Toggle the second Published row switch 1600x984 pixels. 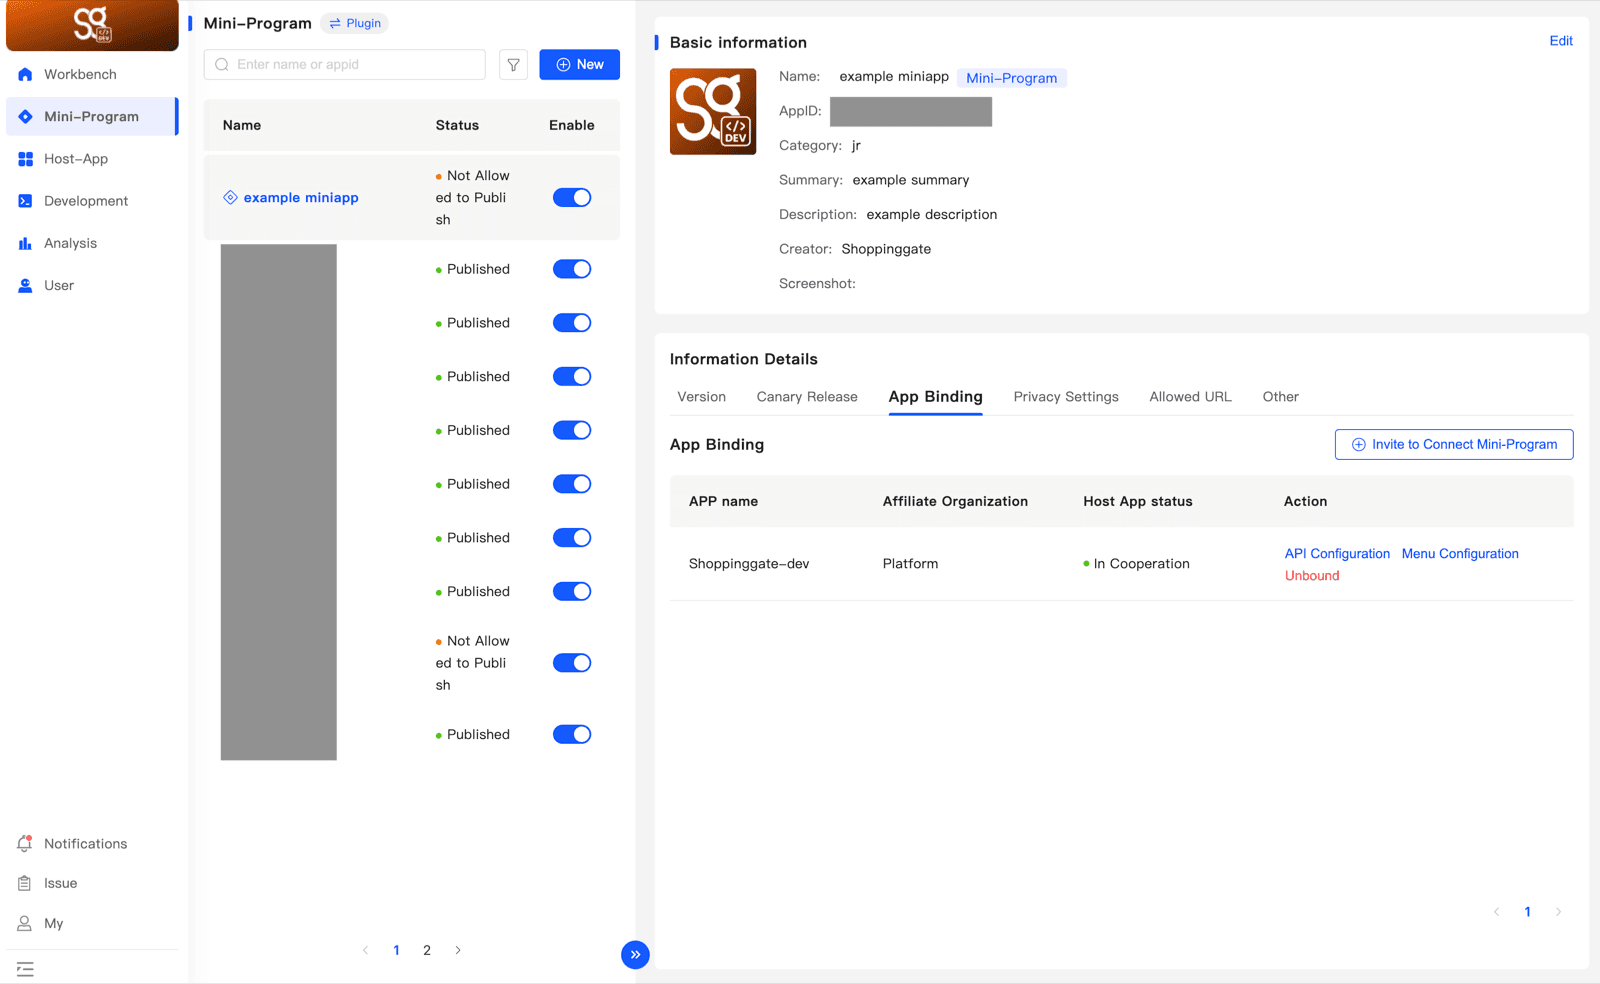click(572, 323)
